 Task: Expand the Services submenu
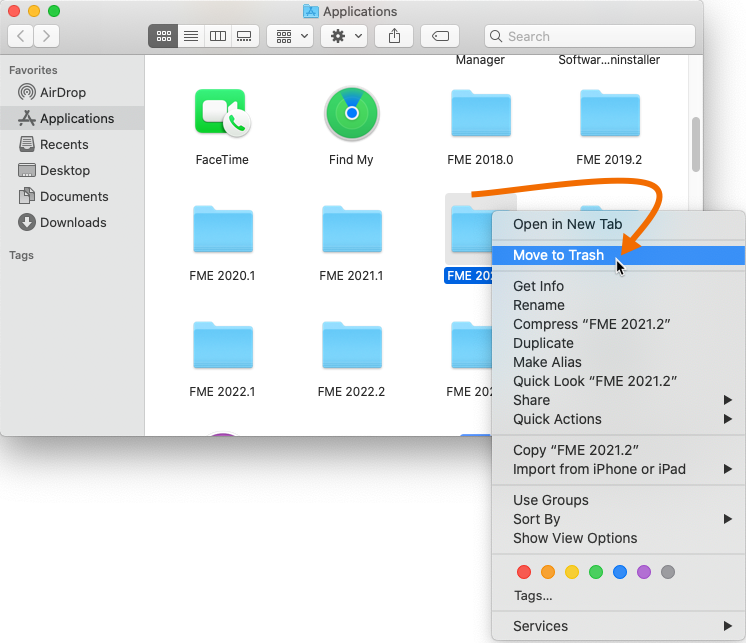tap(618, 626)
